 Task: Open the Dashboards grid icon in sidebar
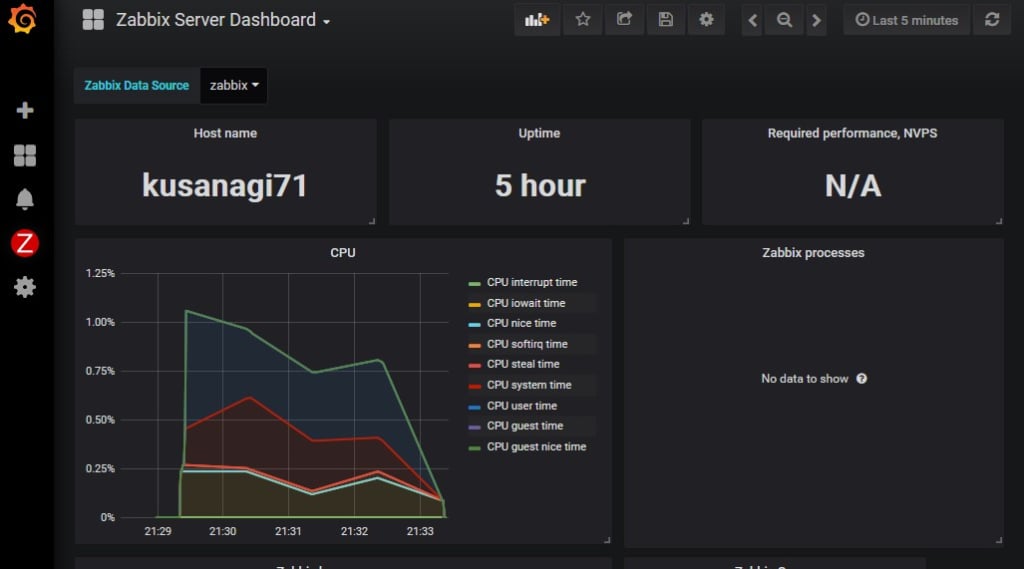tap(25, 155)
